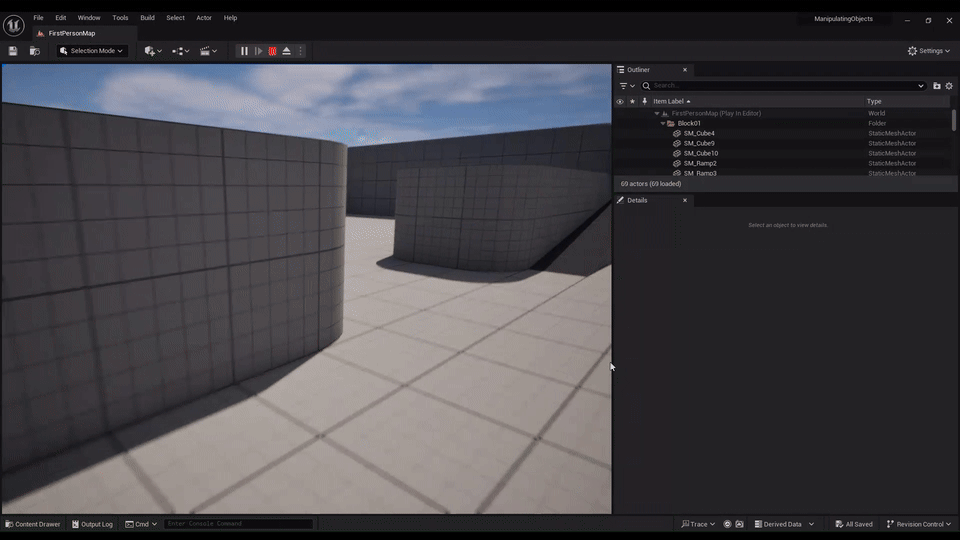Screen dimensions: 960x540
Task: Click the 69 actors status text
Action: 651,184
